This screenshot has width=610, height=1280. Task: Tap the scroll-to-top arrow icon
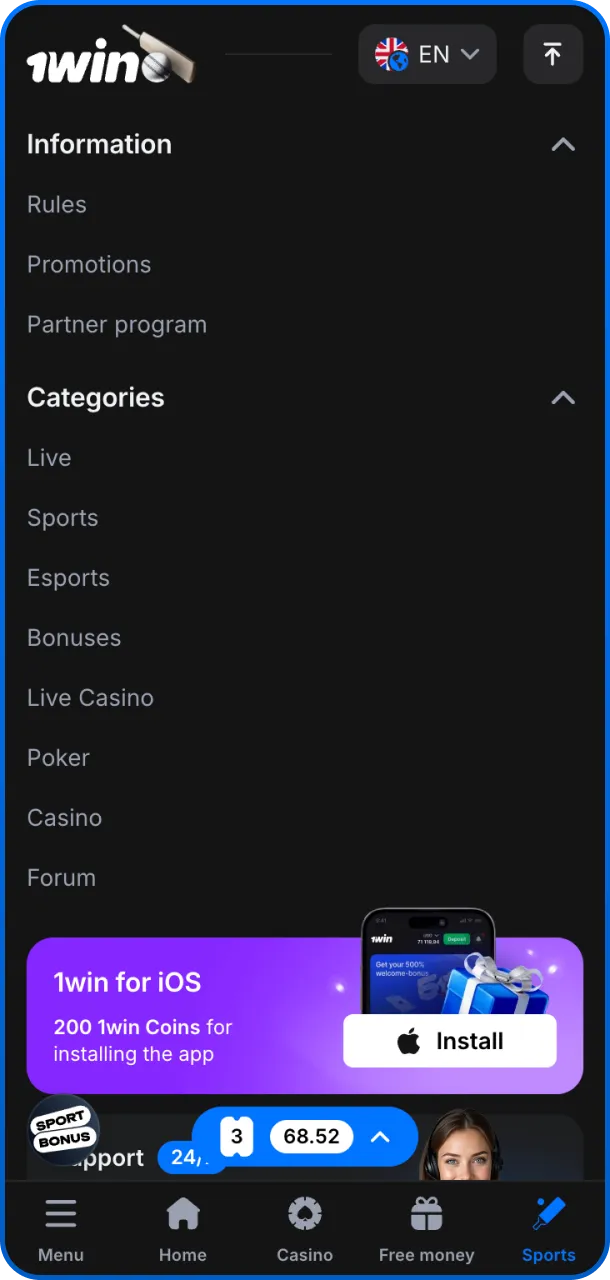(x=553, y=54)
